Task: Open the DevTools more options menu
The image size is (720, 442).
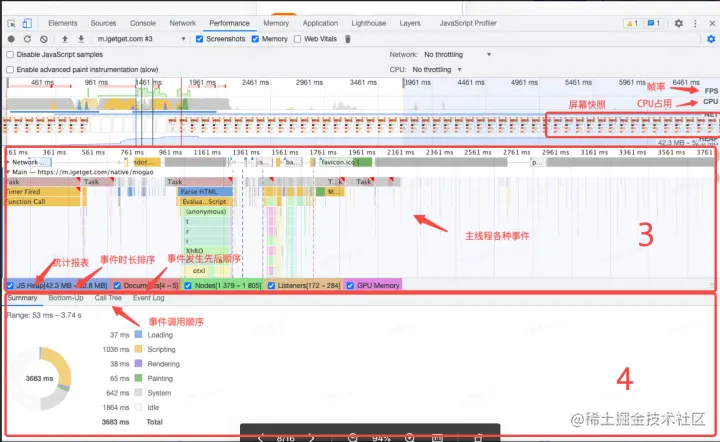Action: pyautogui.click(x=695, y=23)
